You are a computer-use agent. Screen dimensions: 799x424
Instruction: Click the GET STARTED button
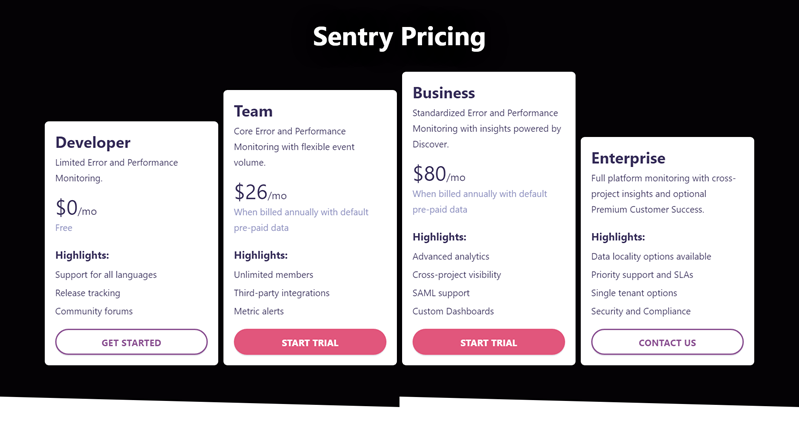click(x=131, y=342)
